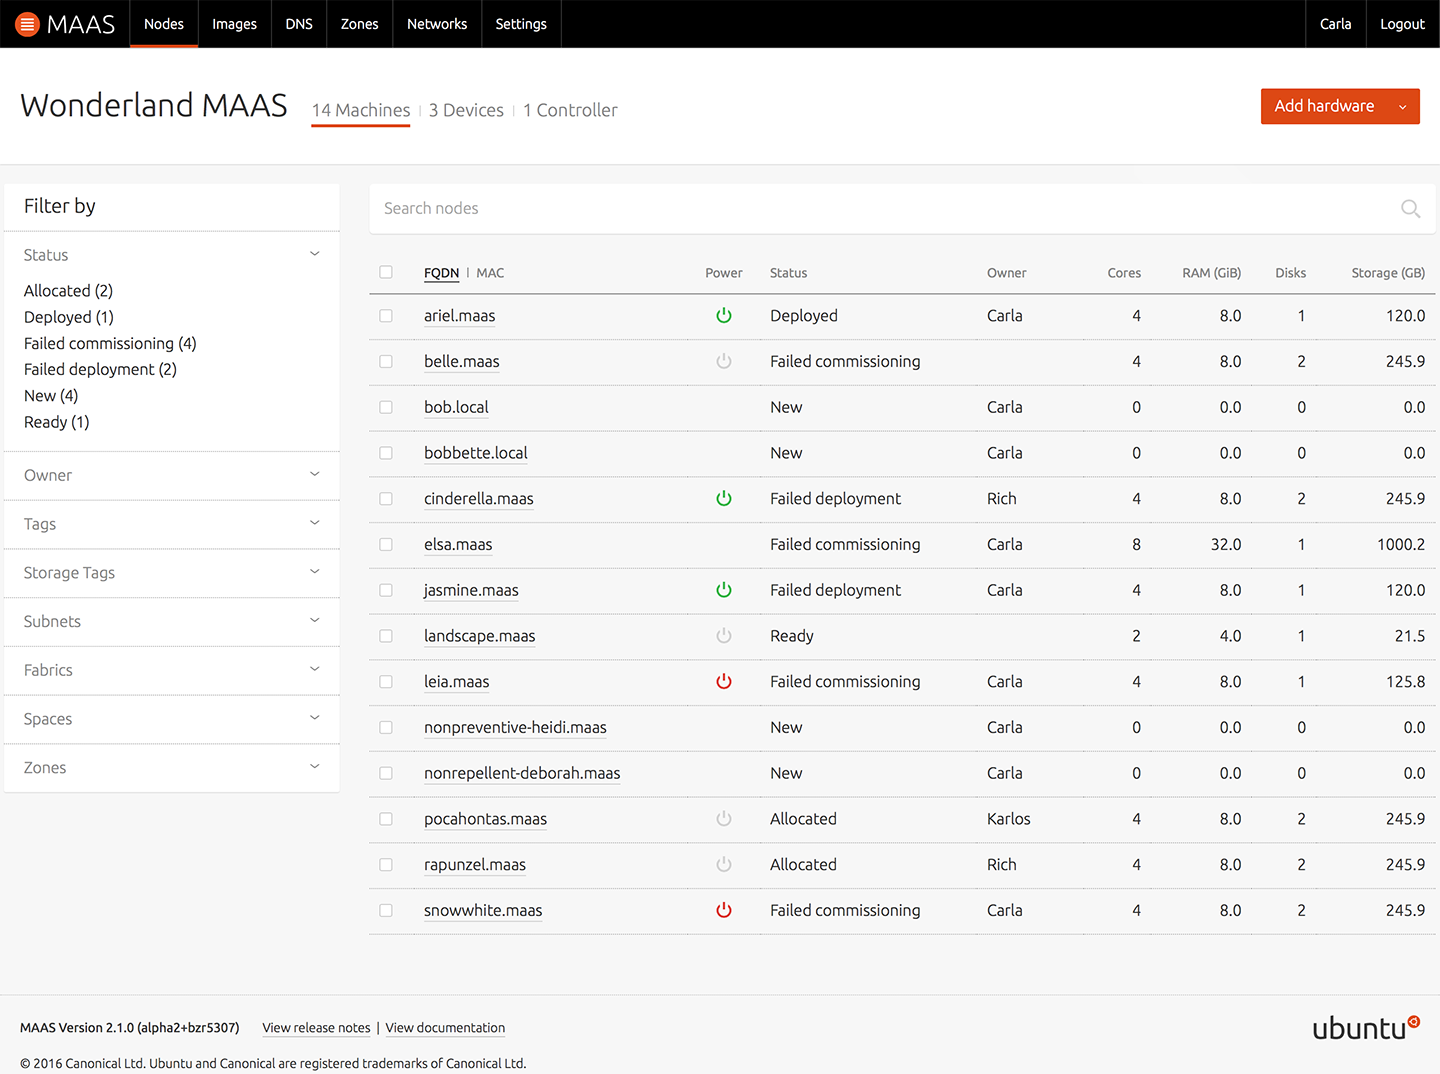1440x1074 pixels.
Task: Click ariel.maas green power icon
Action: tap(724, 315)
